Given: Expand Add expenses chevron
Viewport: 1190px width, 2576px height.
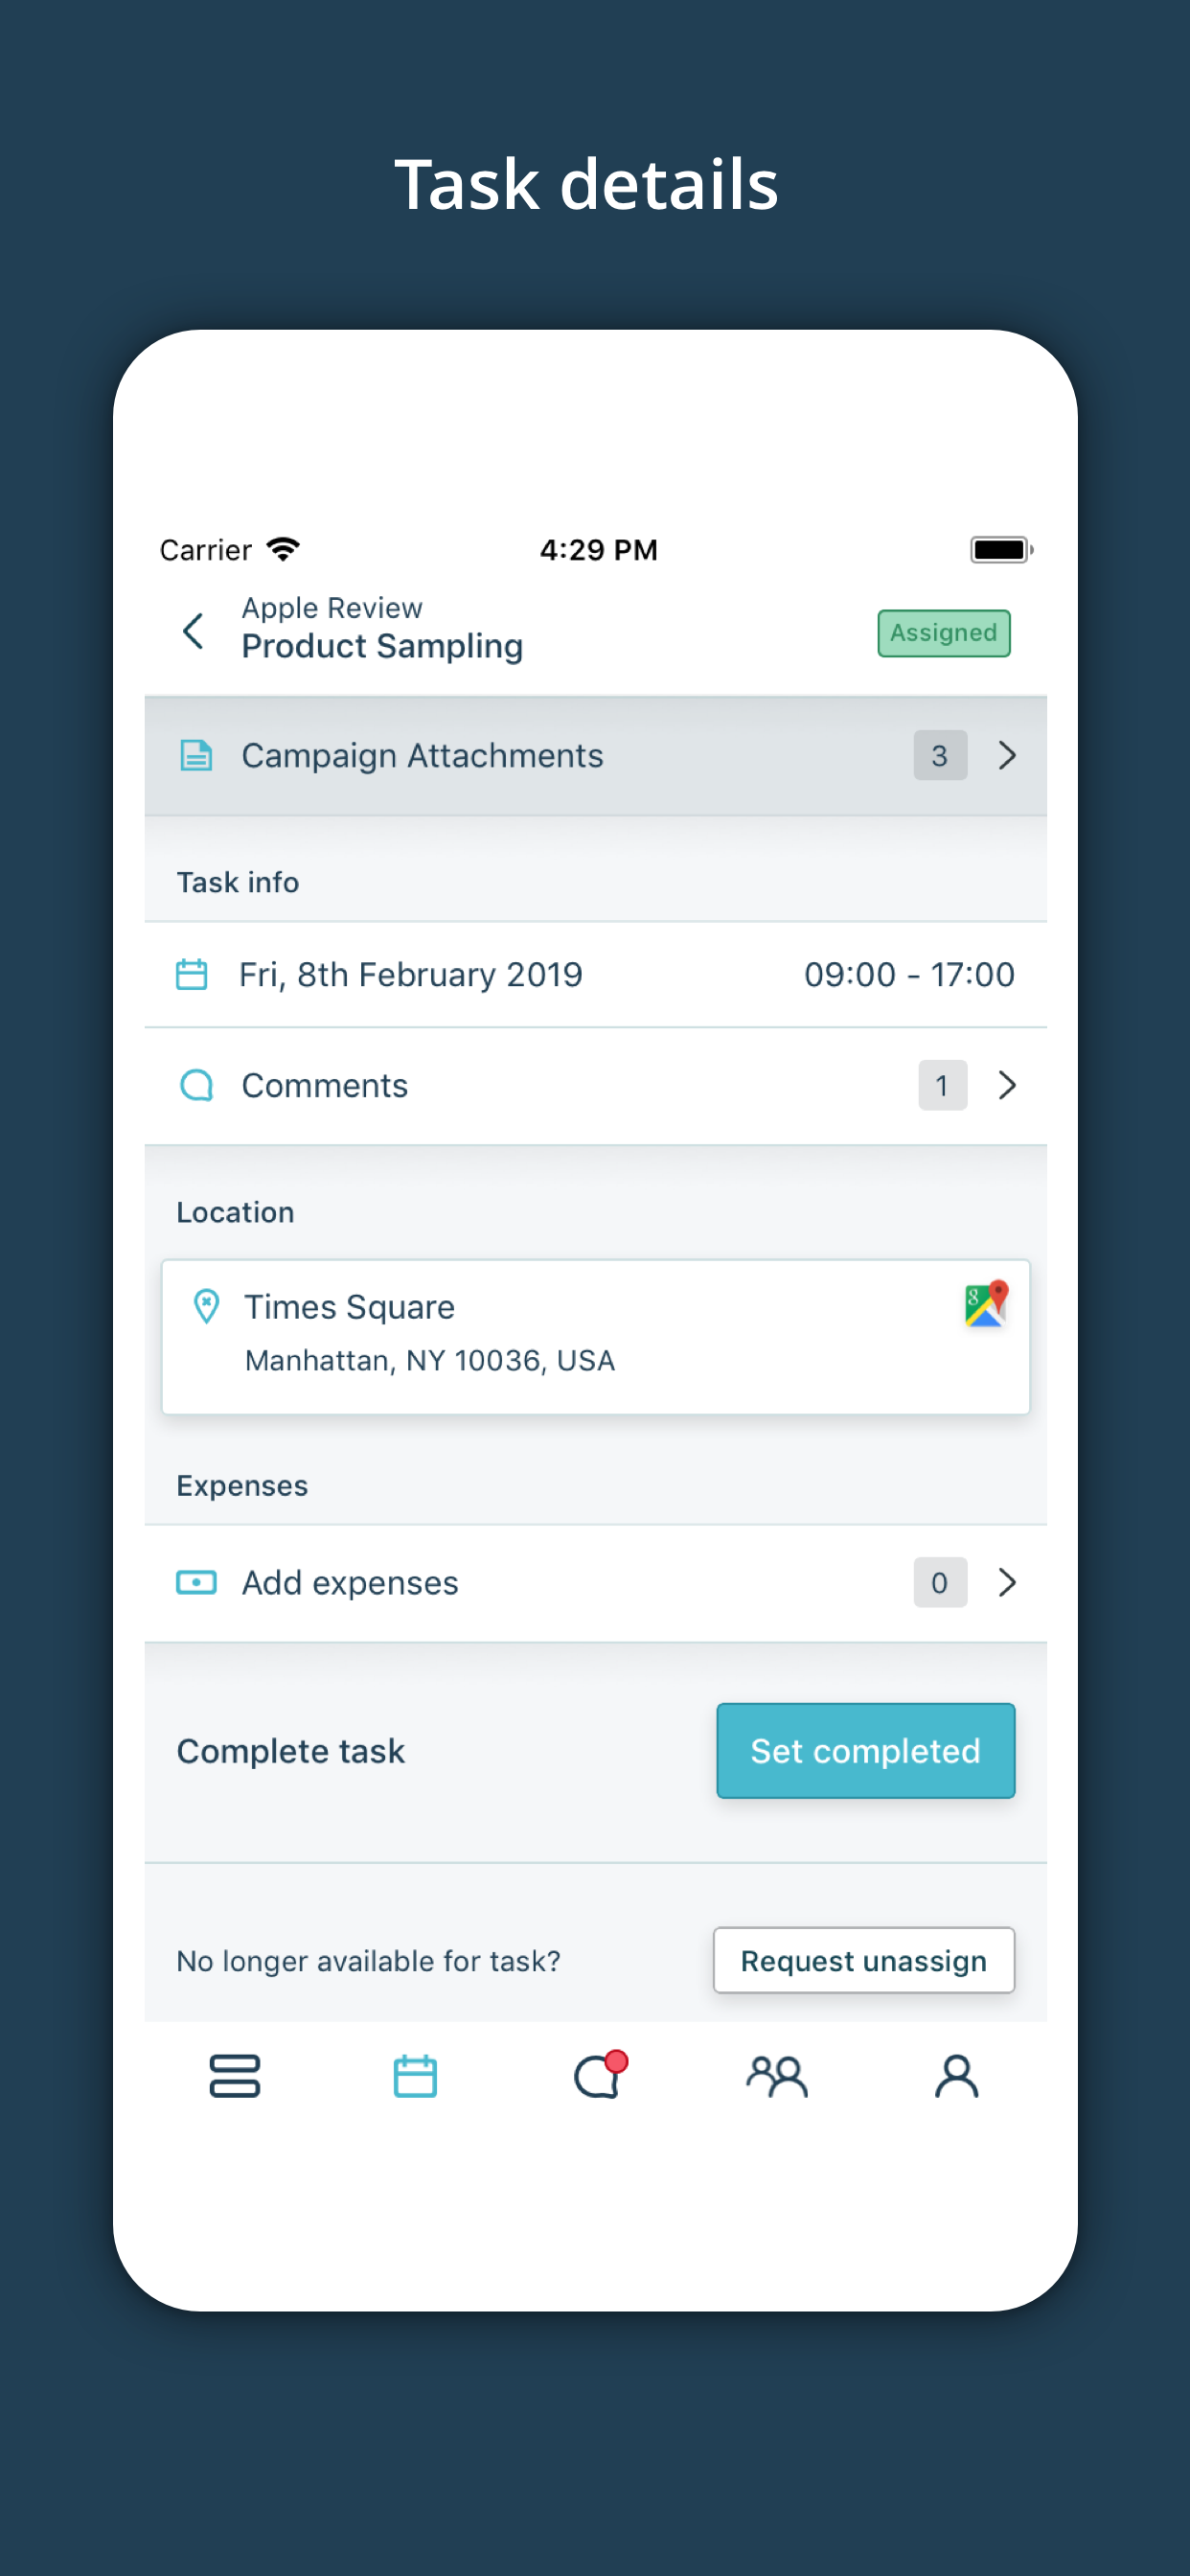Looking at the screenshot, I should 1007,1582.
